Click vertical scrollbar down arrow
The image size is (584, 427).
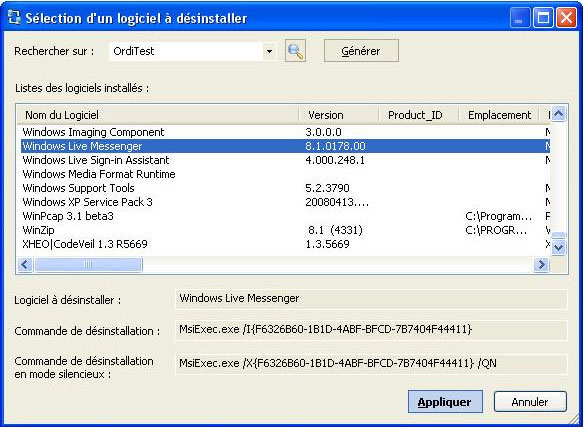coord(559,247)
